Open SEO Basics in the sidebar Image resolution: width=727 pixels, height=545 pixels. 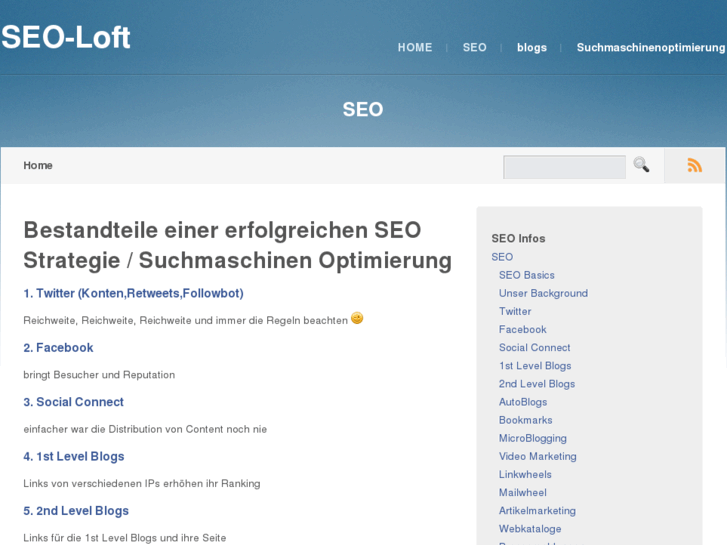coord(527,275)
